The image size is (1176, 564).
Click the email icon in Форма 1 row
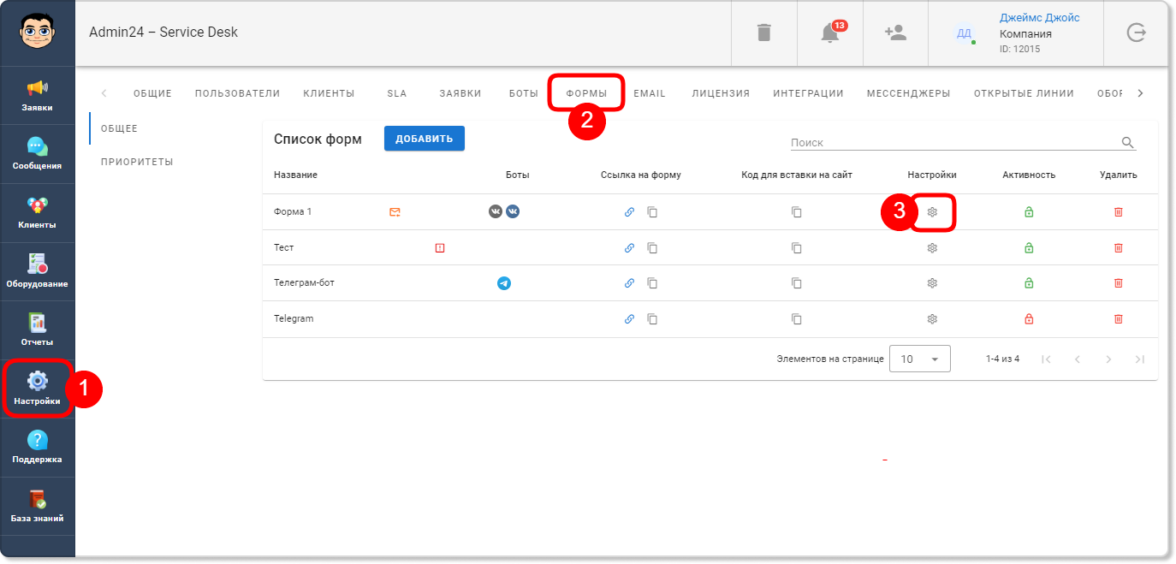[x=394, y=212]
